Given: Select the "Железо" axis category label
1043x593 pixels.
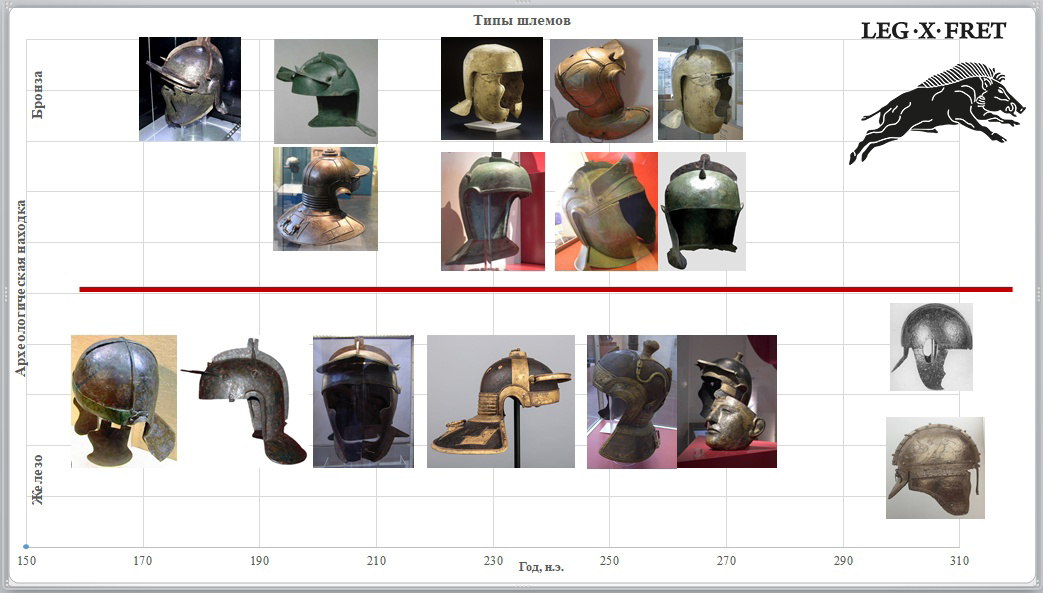Looking at the screenshot, I should pos(39,479).
